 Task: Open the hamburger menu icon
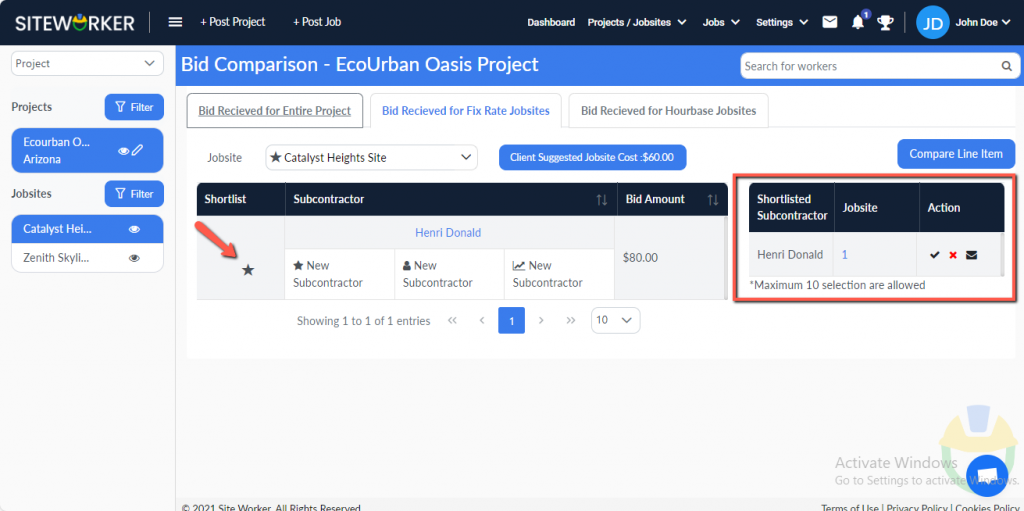[x=175, y=22]
